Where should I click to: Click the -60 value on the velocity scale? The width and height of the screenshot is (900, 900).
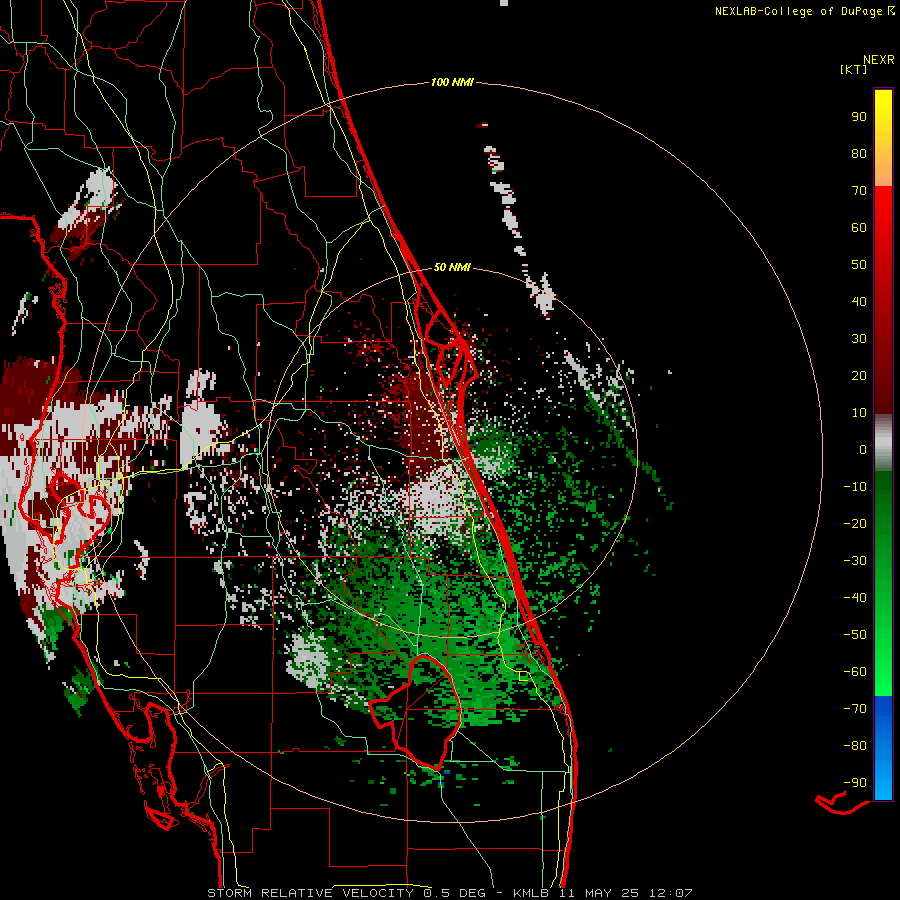pos(855,672)
